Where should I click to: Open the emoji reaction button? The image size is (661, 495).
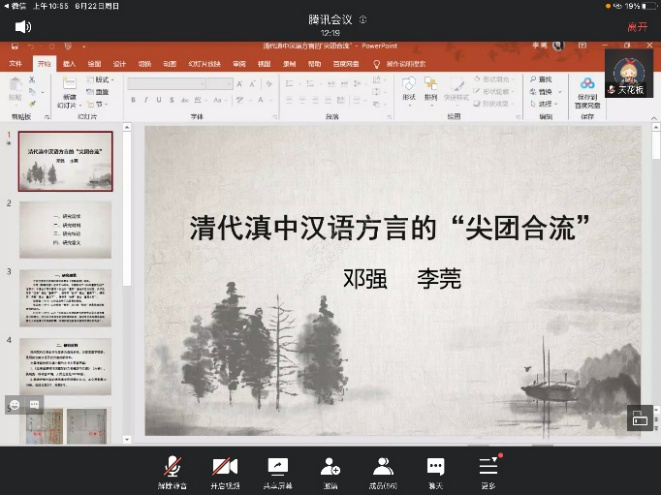[14, 405]
